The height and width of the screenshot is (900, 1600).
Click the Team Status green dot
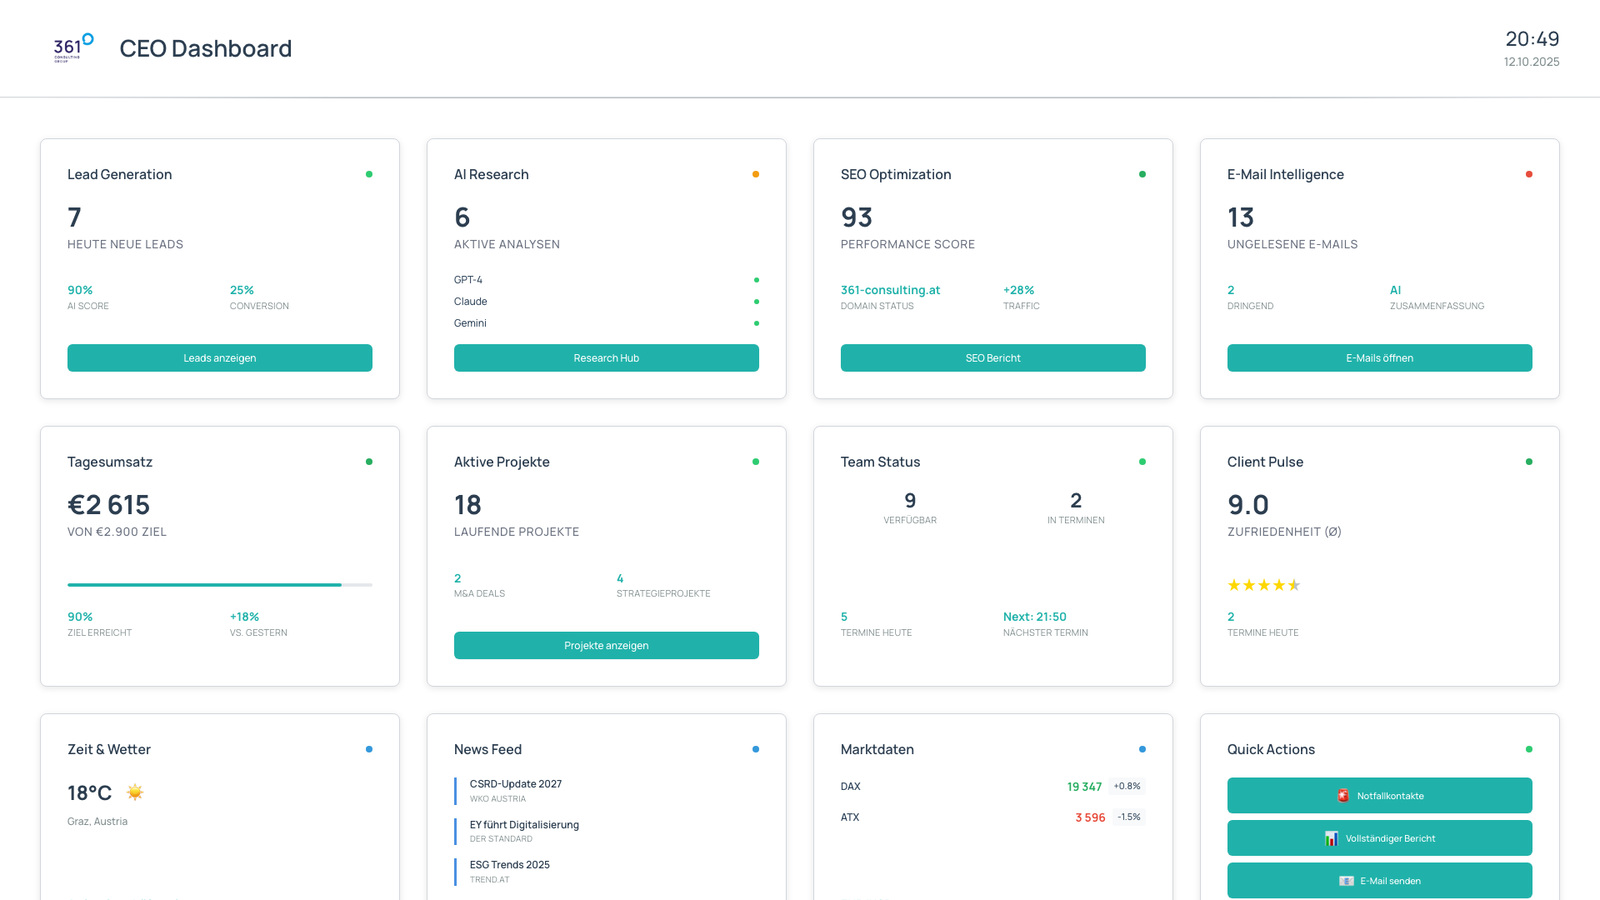[1142, 462]
